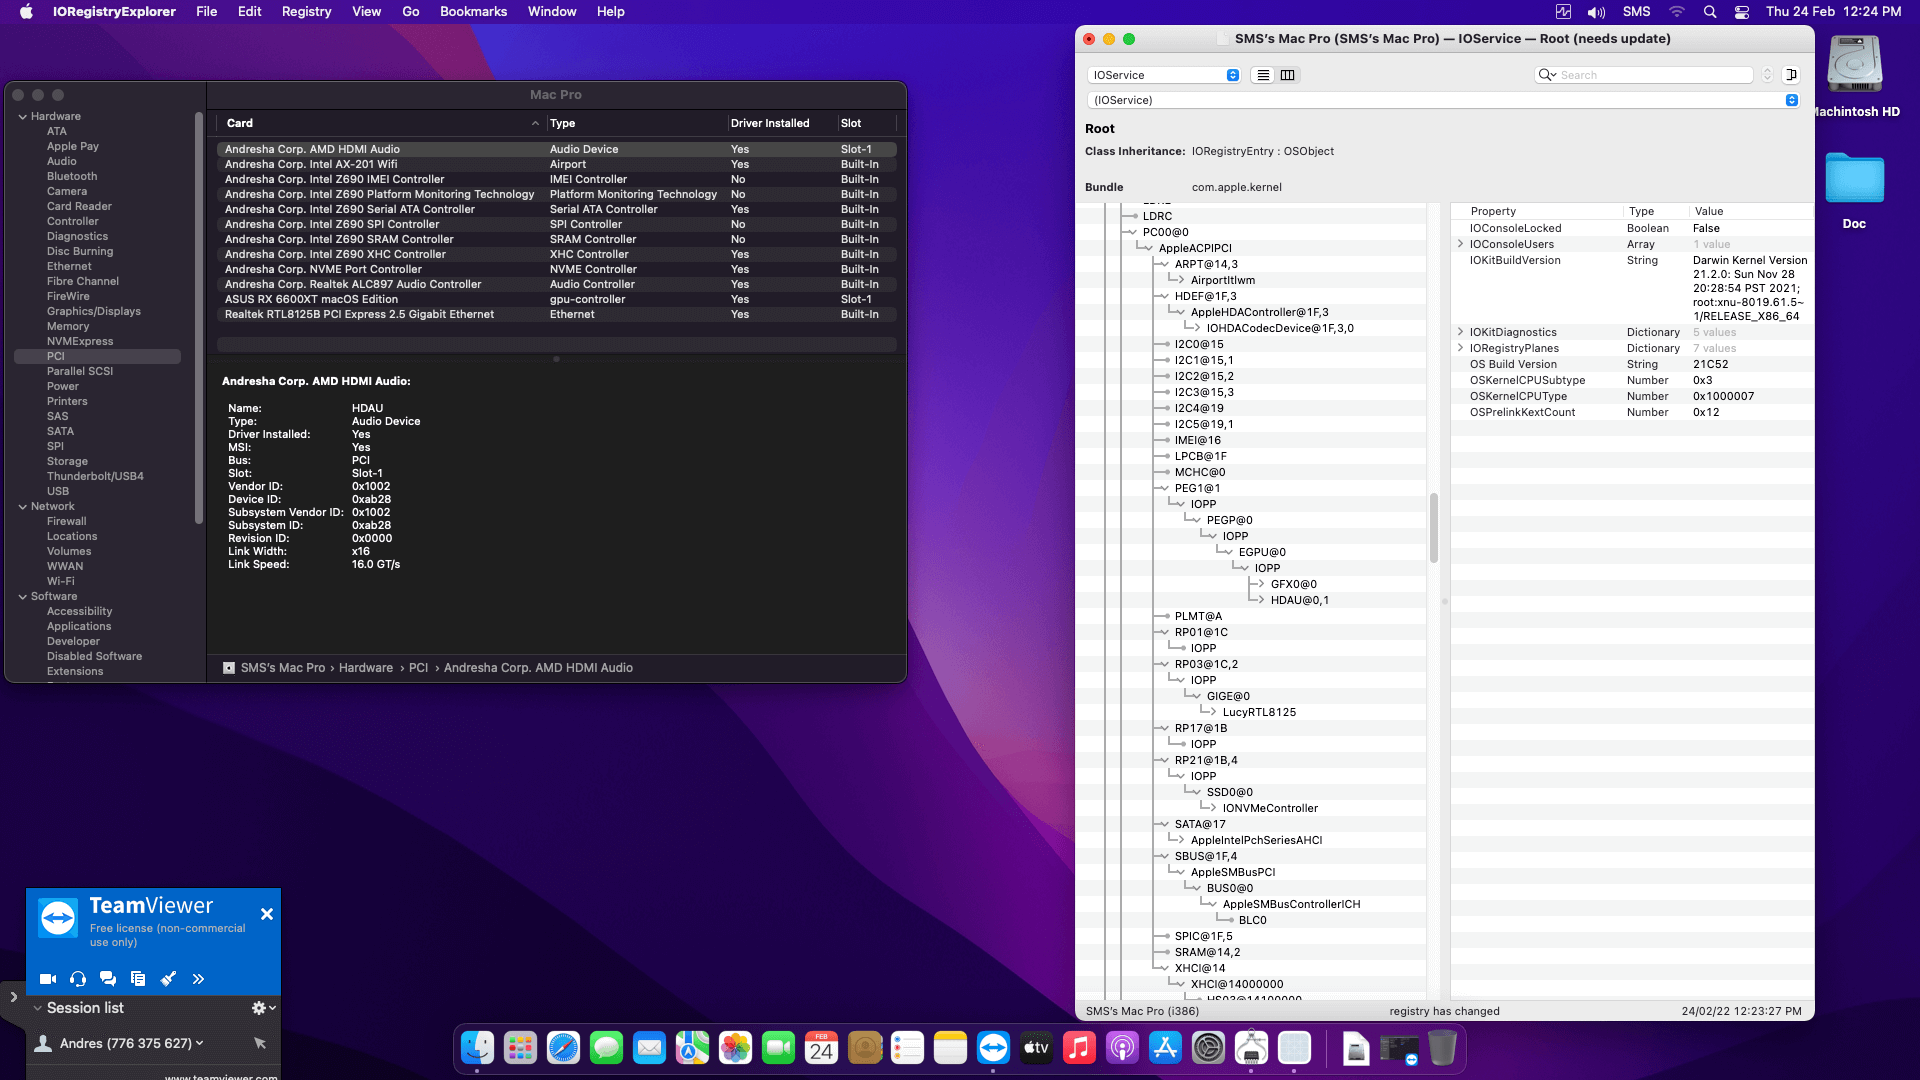Open the Registry menu
Screen dimensions: 1920x1080
point(306,12)
